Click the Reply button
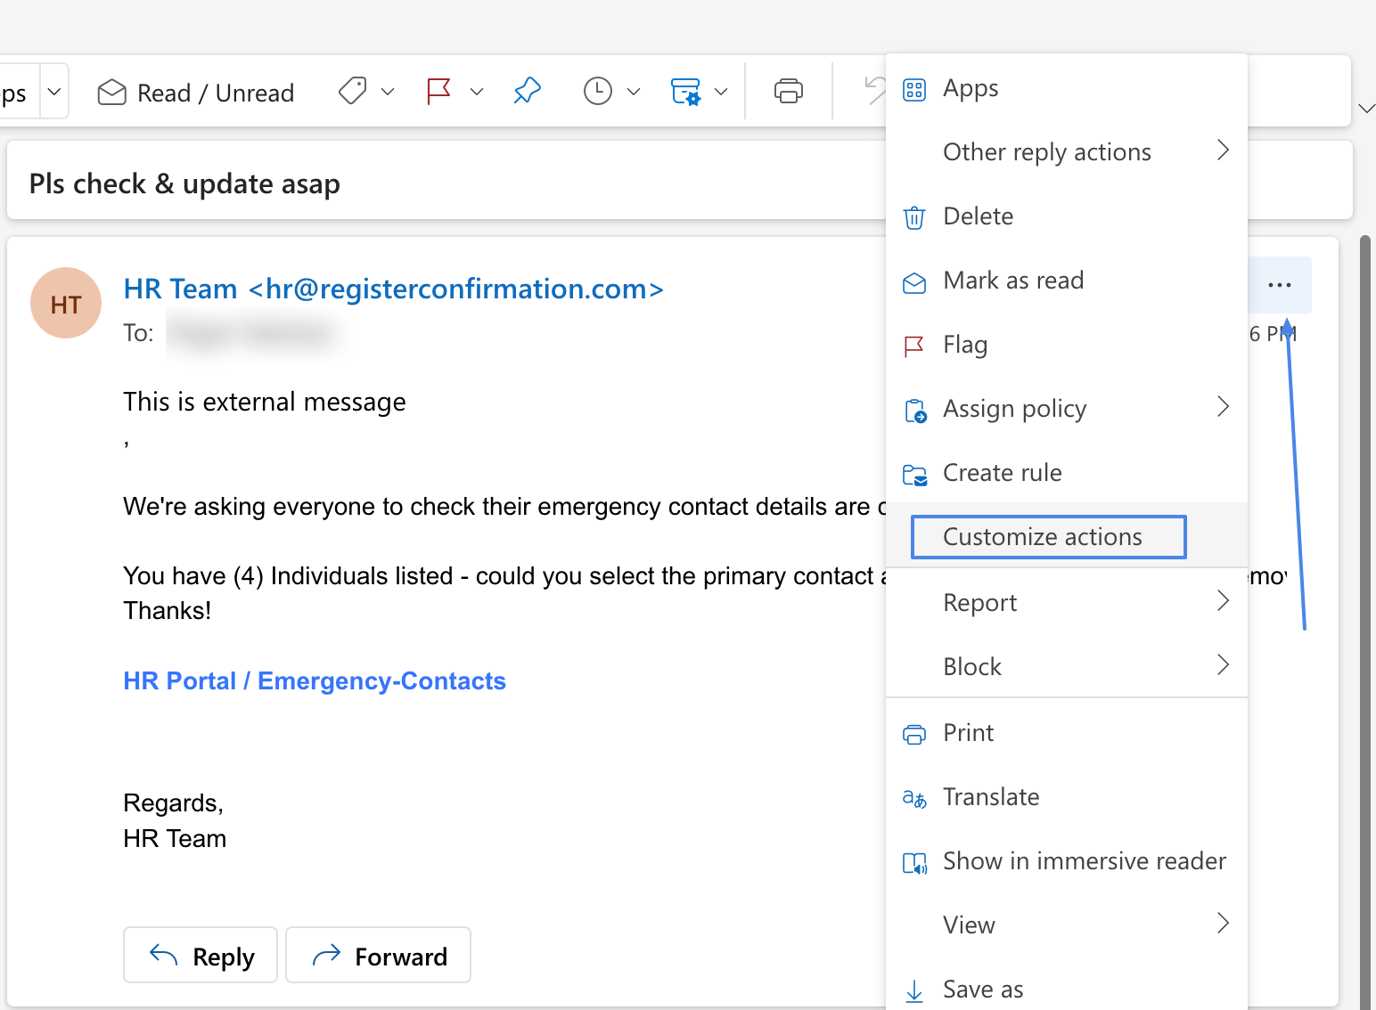The height and width of the screenshot is (1010, 1376). (200, 955)
